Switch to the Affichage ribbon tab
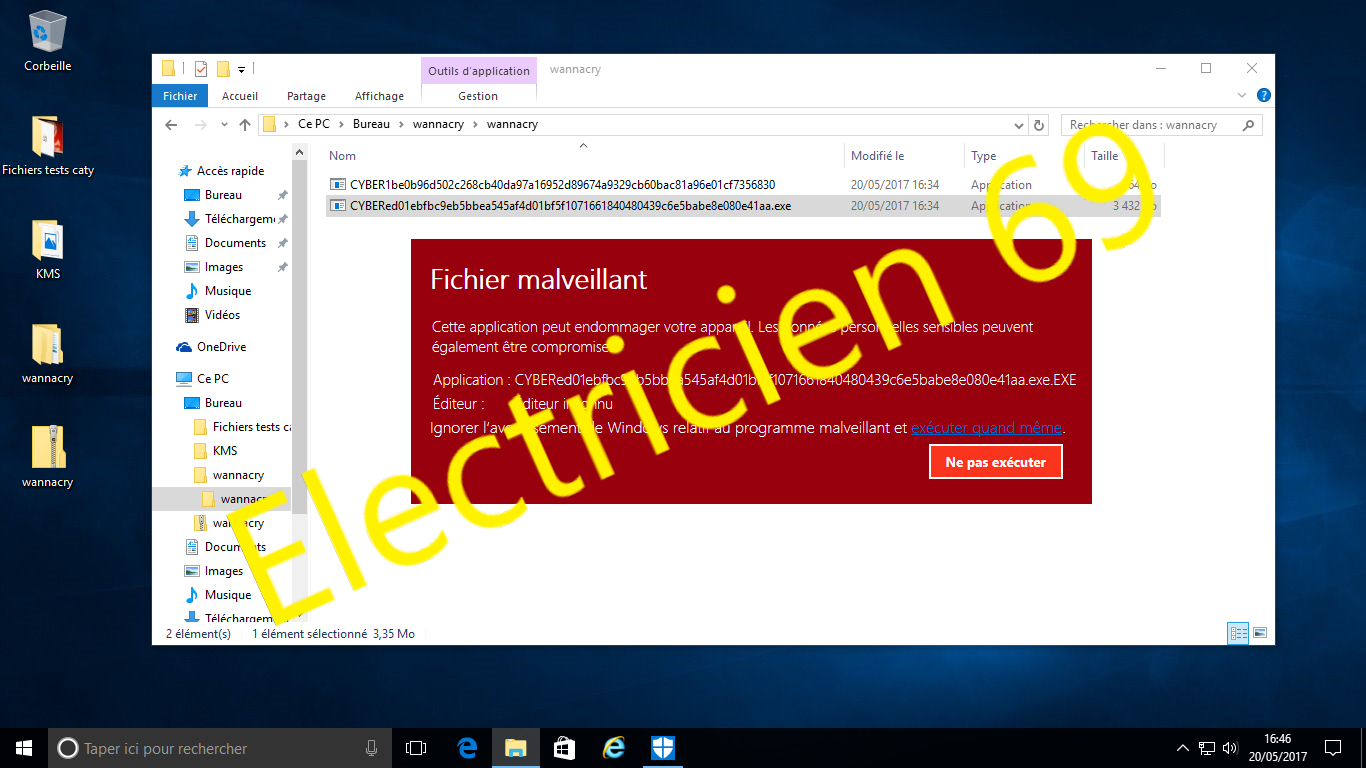 click(379, 96)
